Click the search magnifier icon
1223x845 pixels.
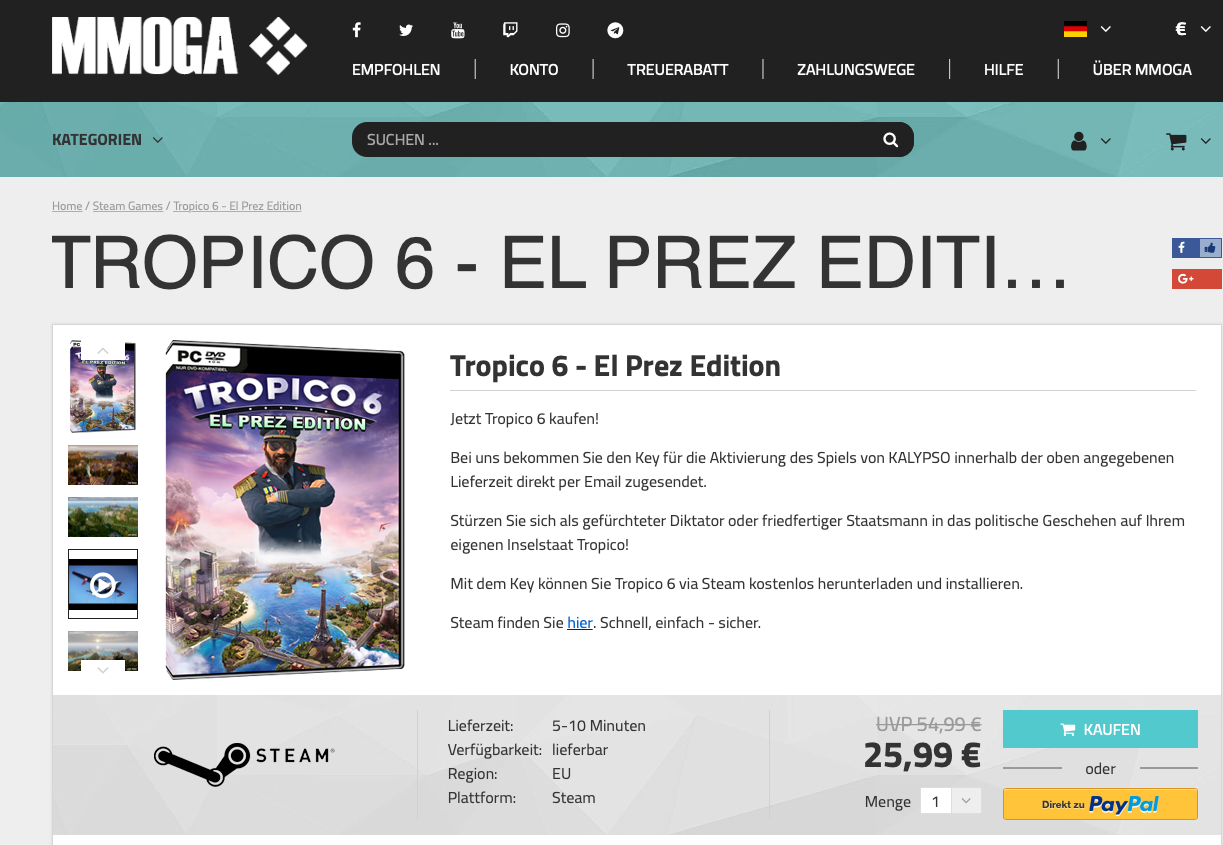[x=890, y=140]
